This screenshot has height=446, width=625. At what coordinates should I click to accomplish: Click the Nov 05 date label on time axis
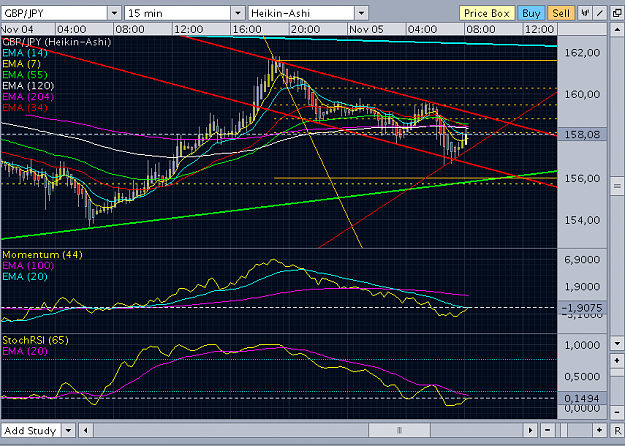pyautogui.click(x=366, y=29)
